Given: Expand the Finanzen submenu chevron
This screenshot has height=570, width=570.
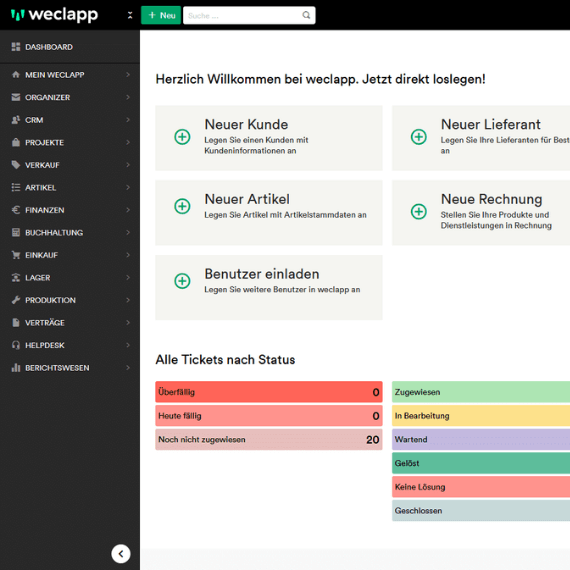Looking at the screenshot, I should [128, 210].
